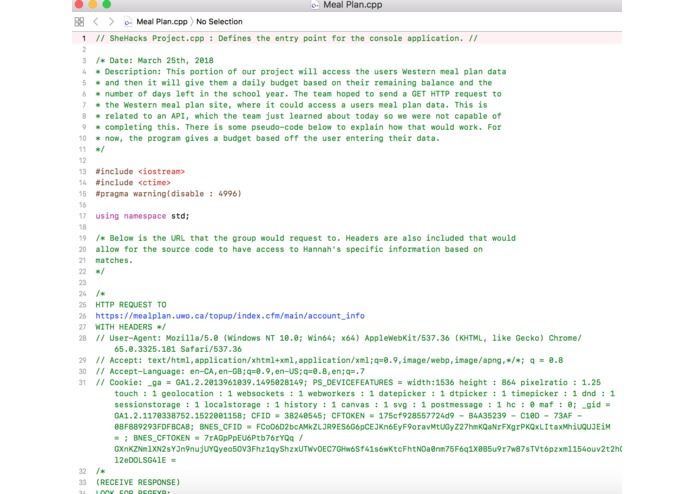Click the '(RECEIVE RESPONSE)' comment line
This screenshot has height=494, width=695.
138,482
